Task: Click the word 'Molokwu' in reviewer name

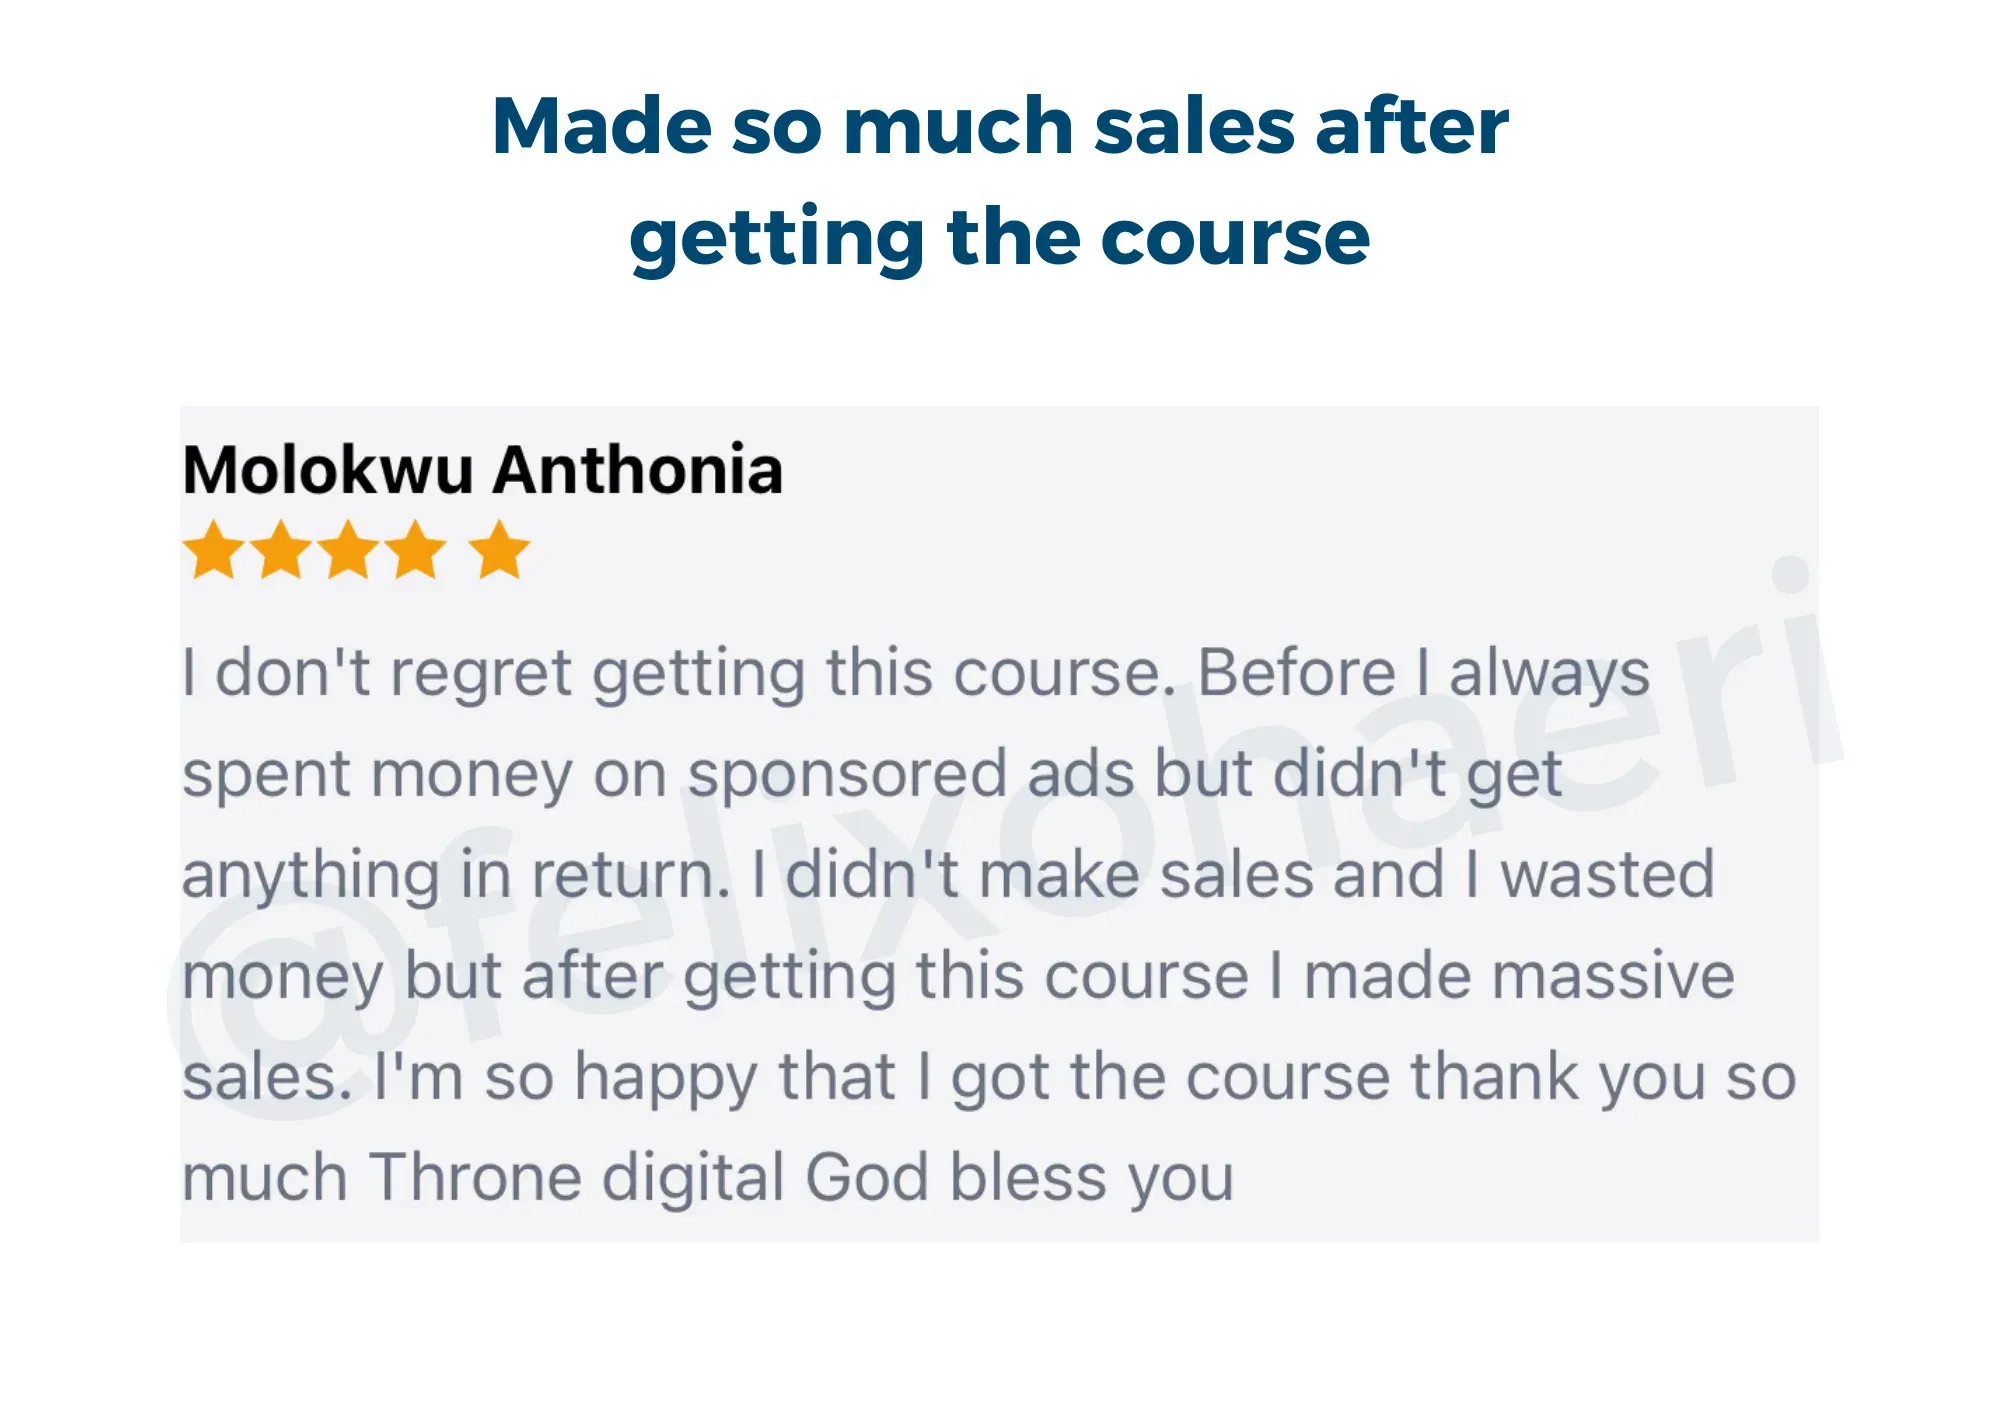Action: tap(327, 469)
